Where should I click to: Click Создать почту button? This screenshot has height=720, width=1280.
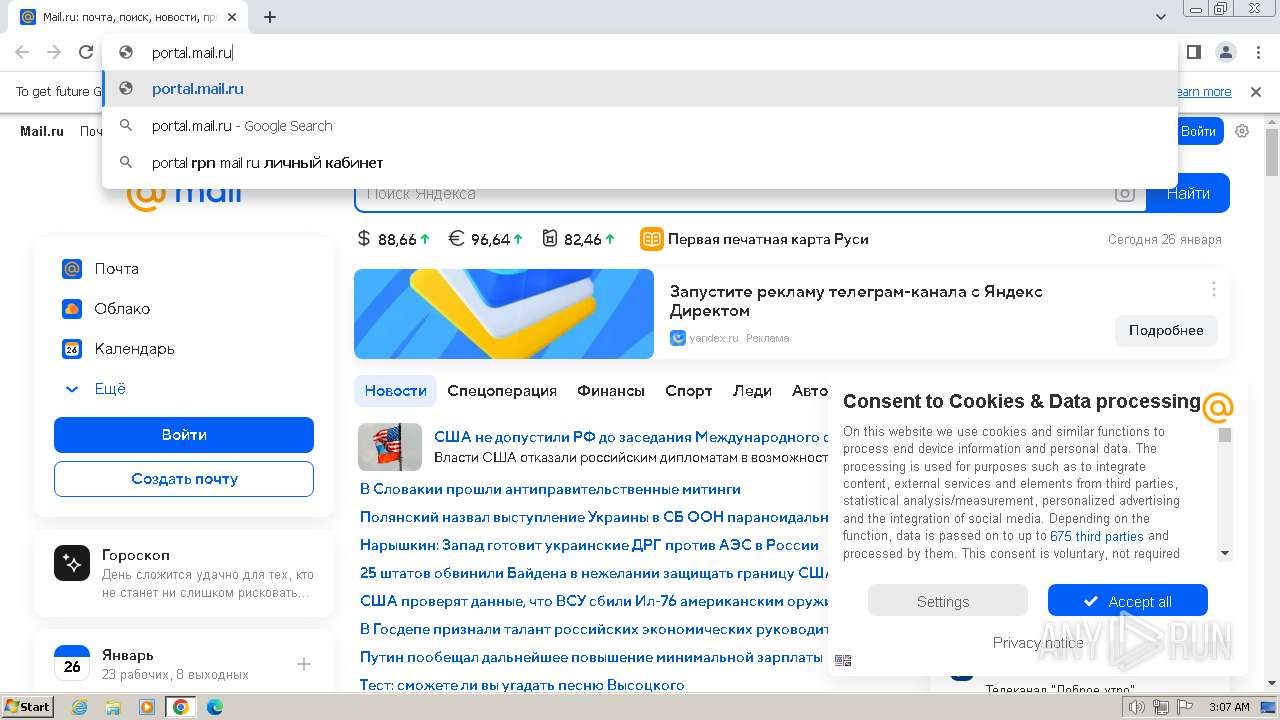tap(184, 479)
